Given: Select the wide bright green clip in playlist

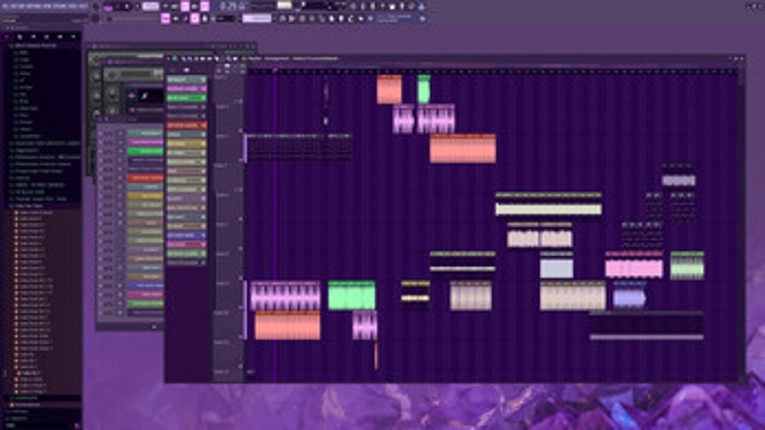Looking at the screenshot, I should [x=352, y=295].
